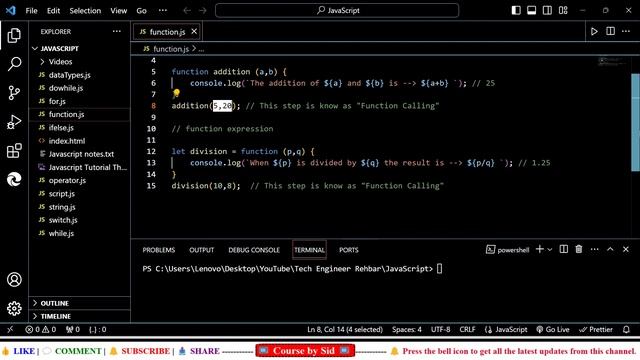Split the terminal

coord(564,249)
